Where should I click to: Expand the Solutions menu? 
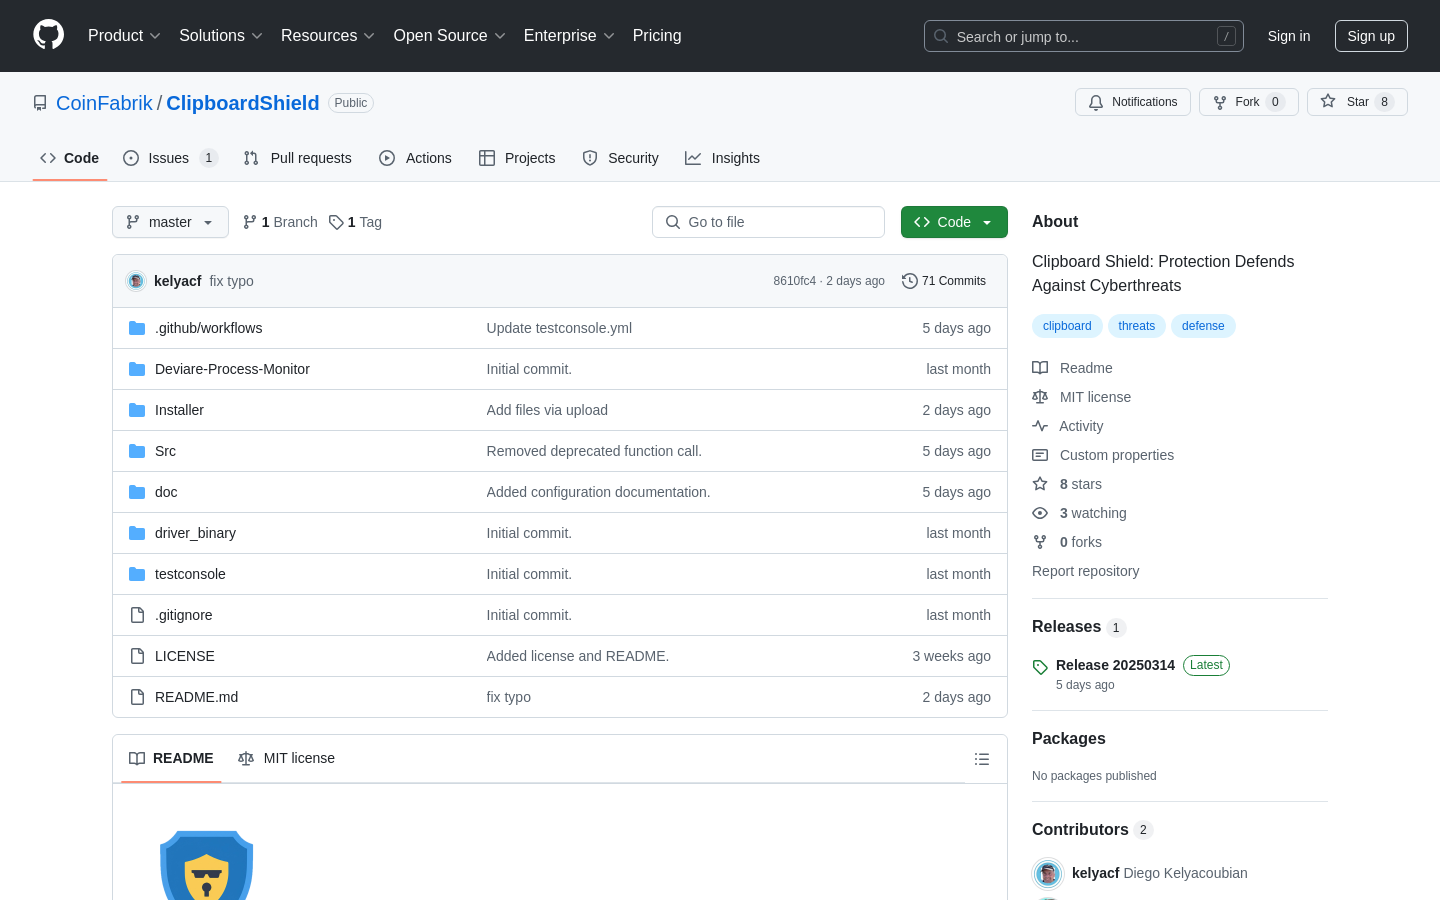point(221,36)
